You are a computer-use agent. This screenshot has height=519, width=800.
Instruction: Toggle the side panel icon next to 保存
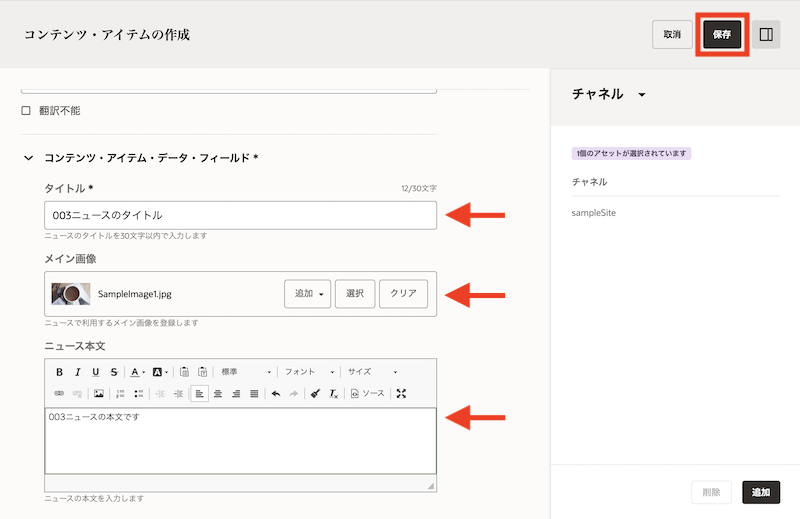coord(766,34)
